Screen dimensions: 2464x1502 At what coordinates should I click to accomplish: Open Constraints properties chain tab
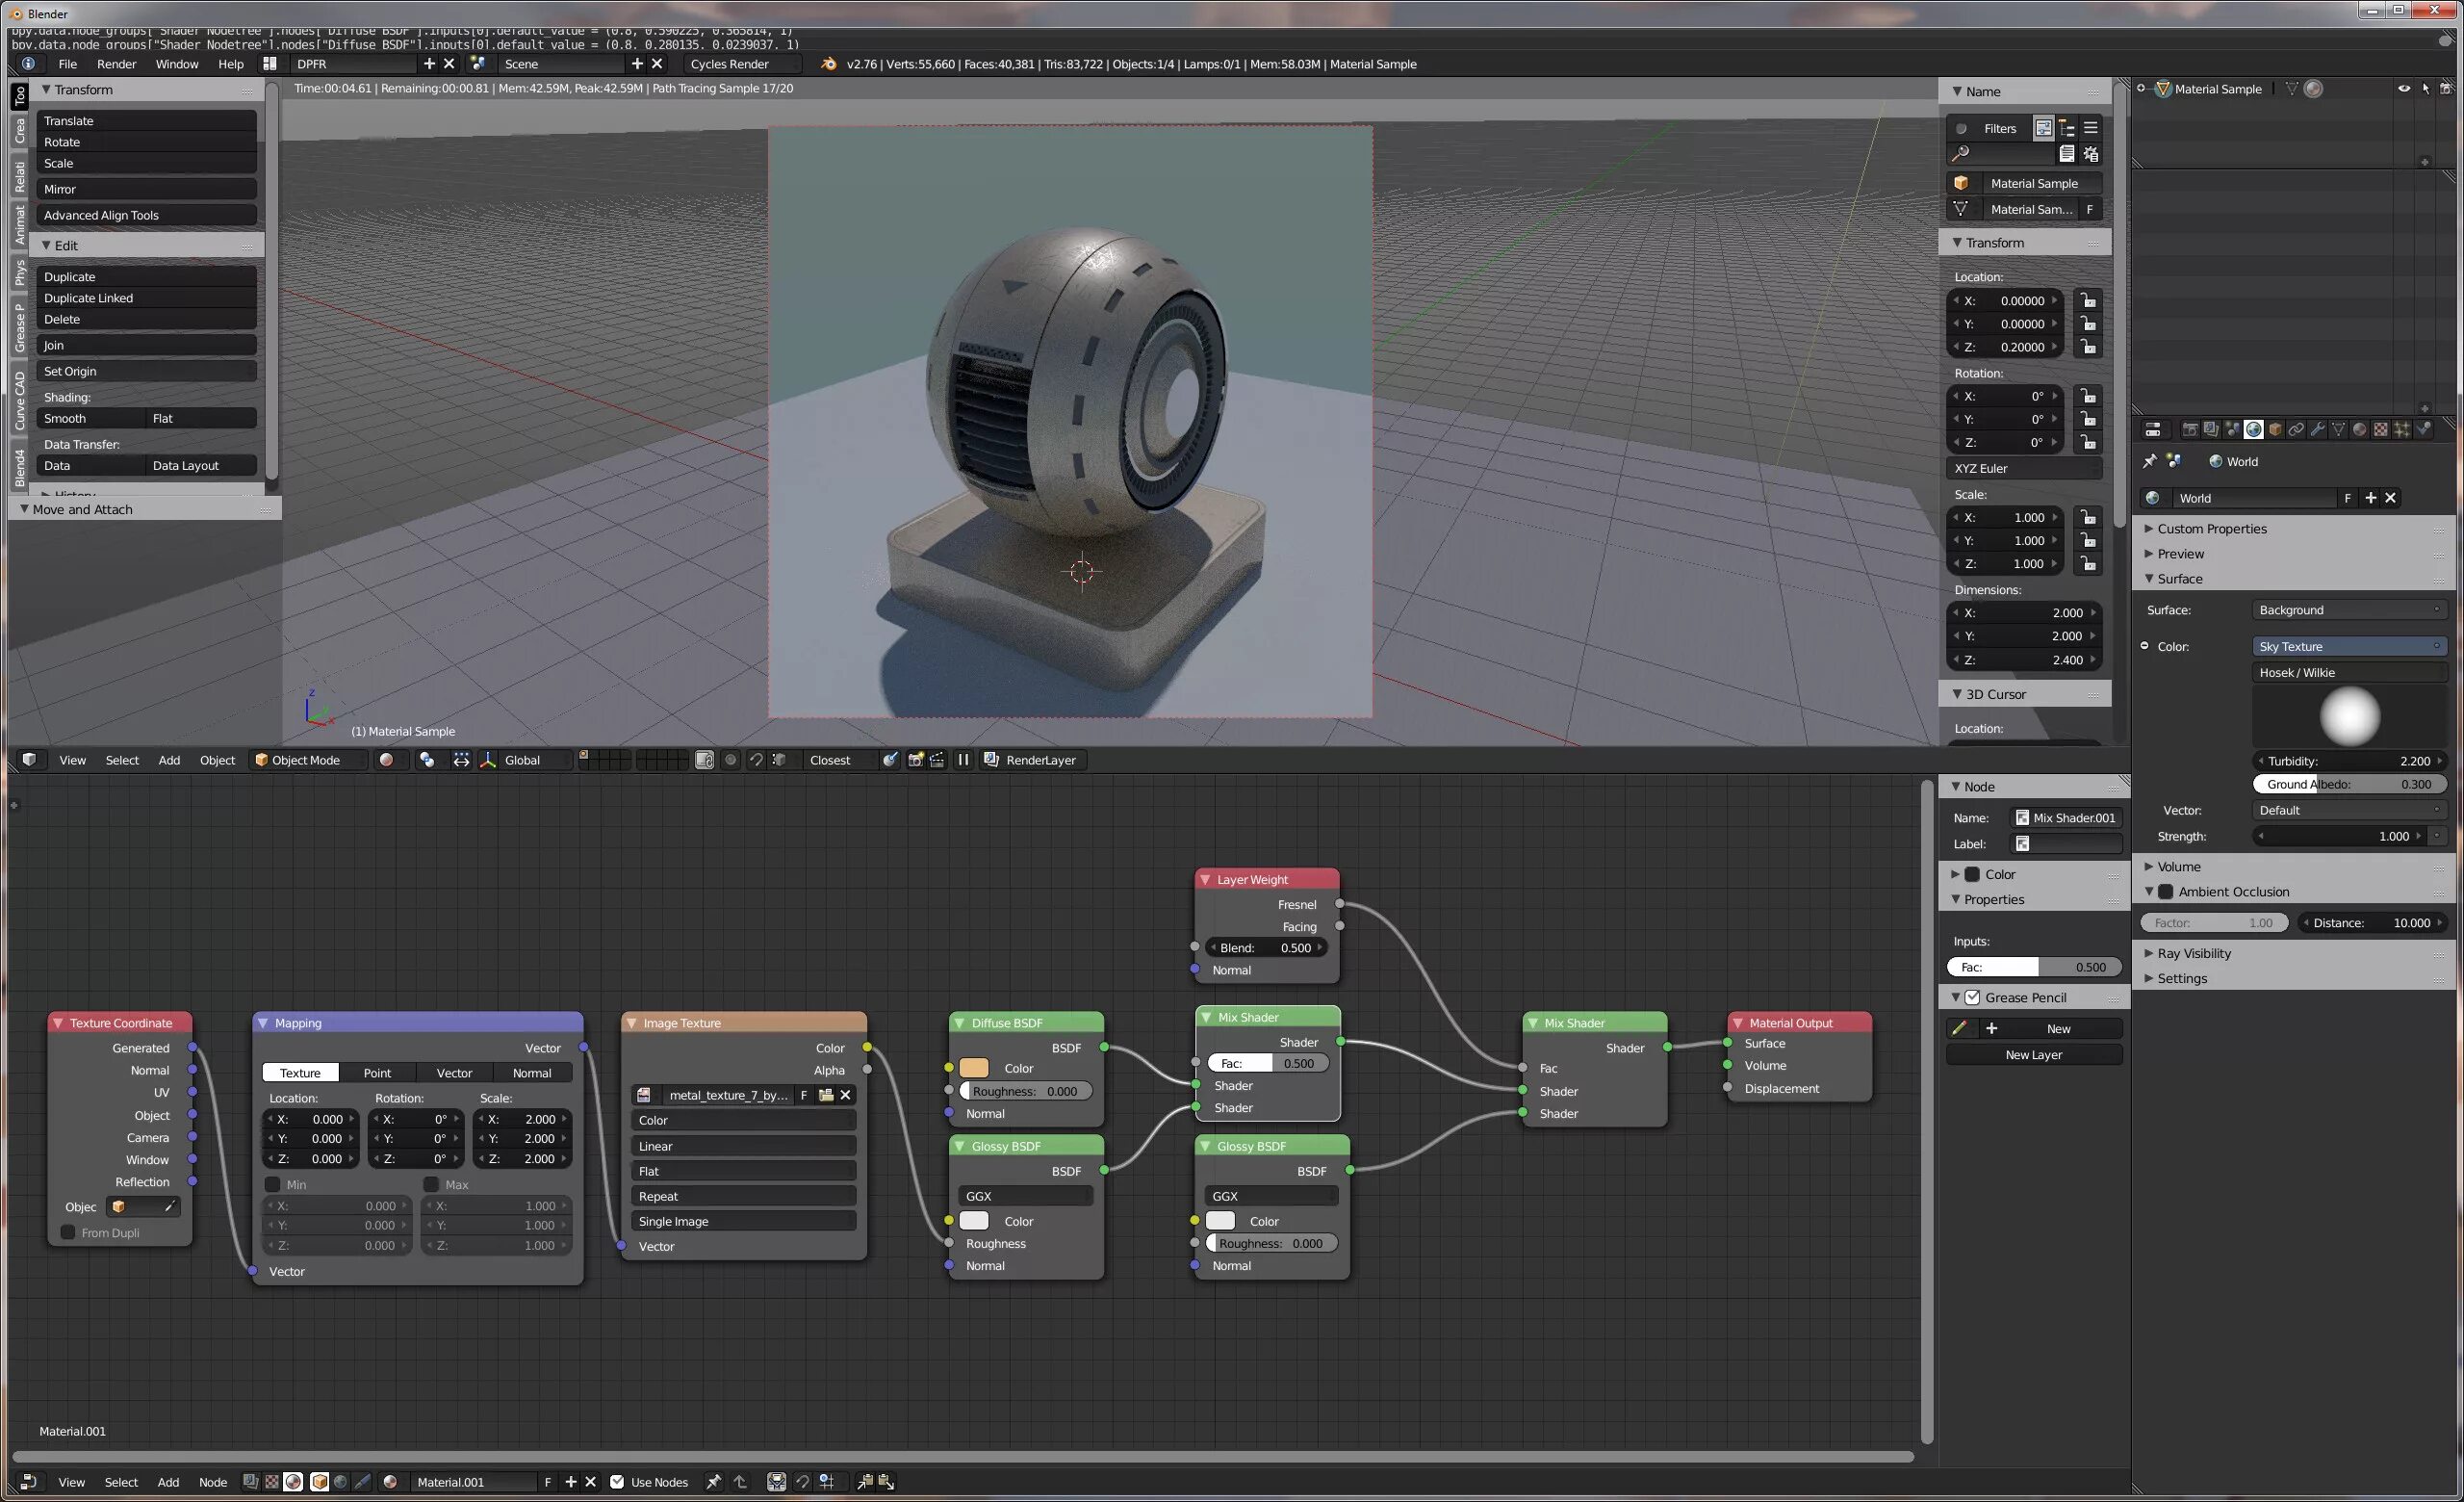click(2297, 429)
